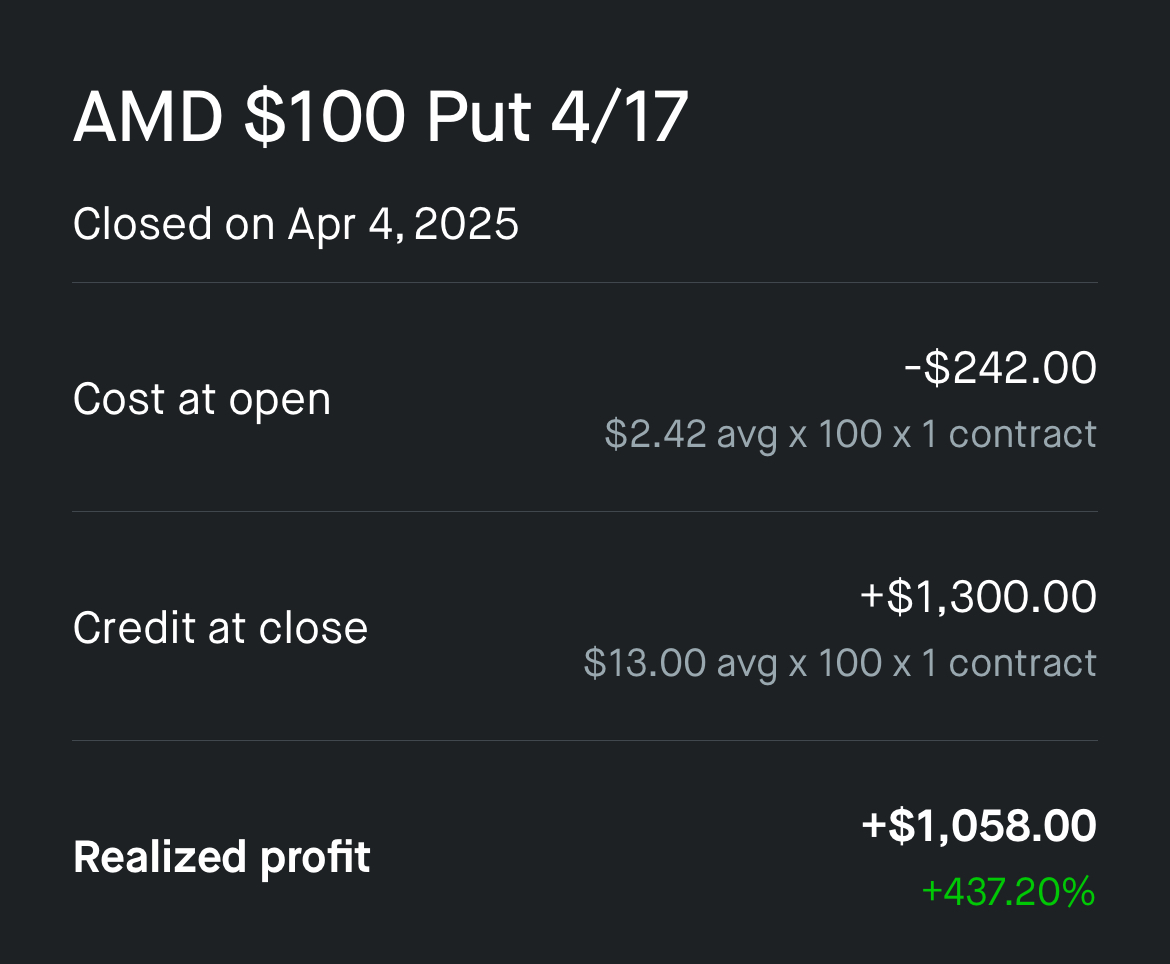Select the word Put in the title

(x=479, y=116)
